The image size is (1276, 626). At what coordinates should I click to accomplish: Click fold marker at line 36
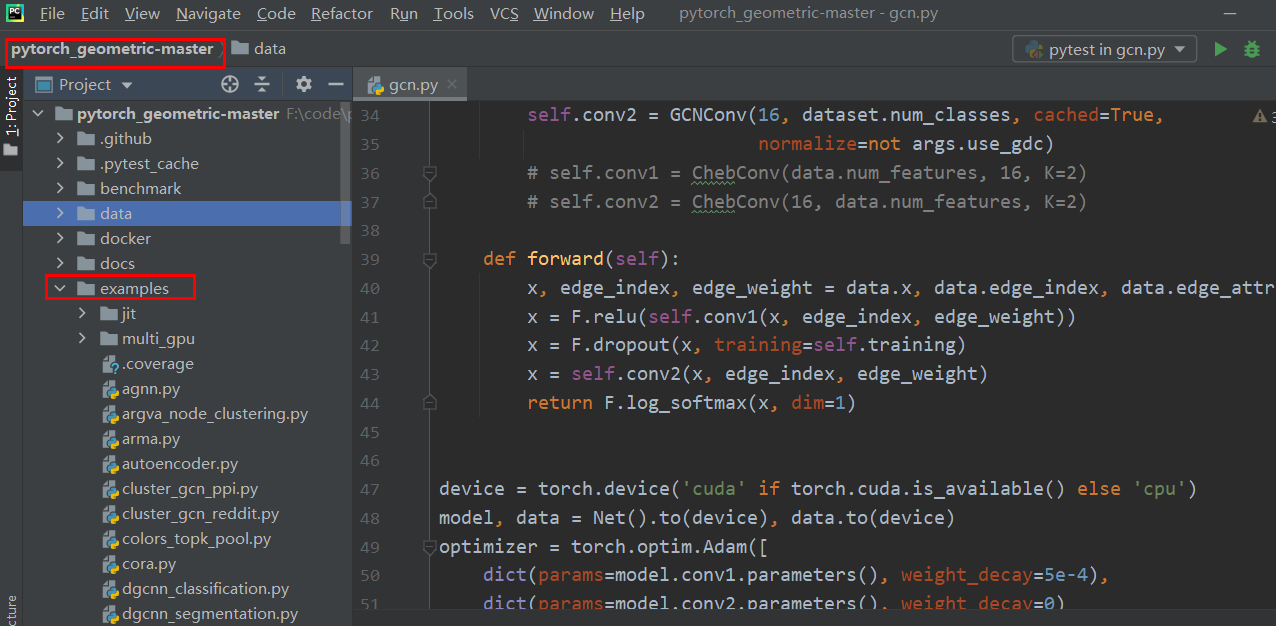coord(430,173)
